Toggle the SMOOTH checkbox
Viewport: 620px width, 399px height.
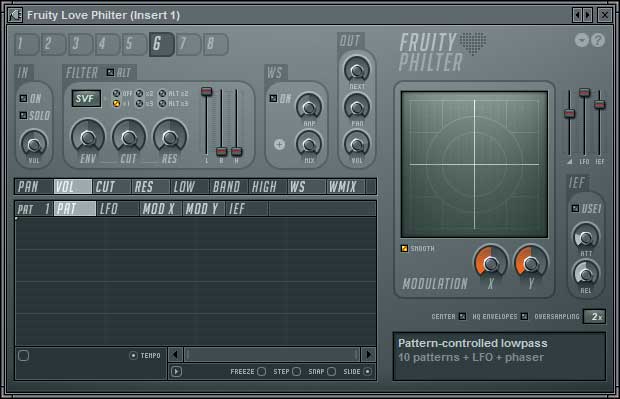pyautogui.click(x=404, y=248)
